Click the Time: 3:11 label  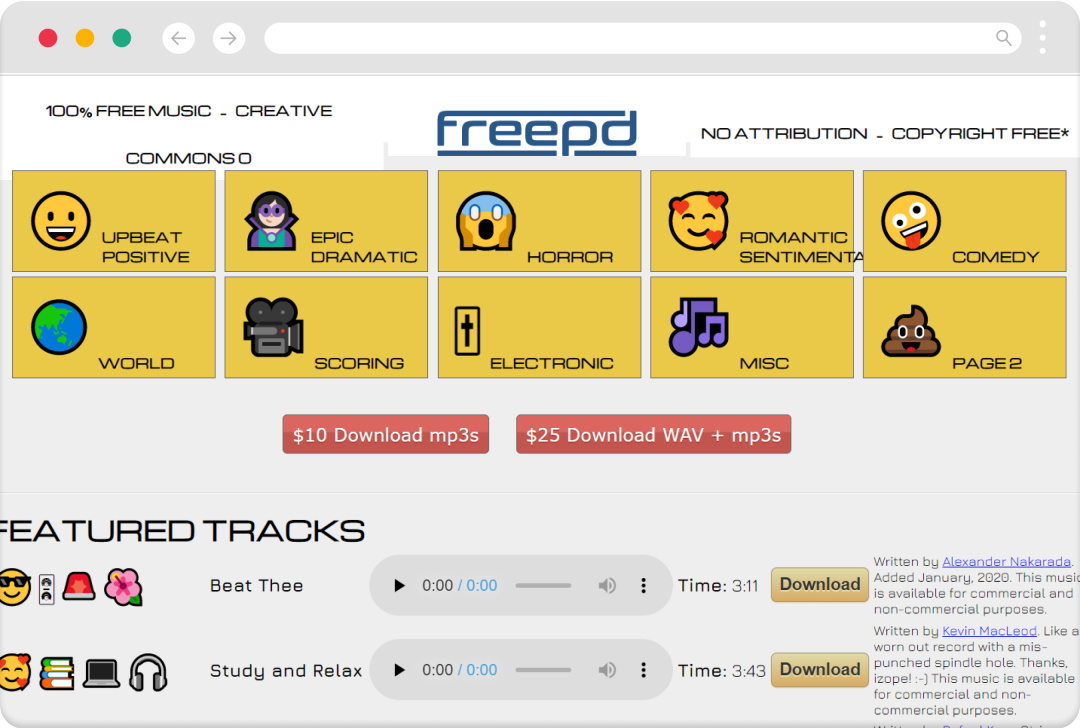pyautogui.click(x=718, y=585)
